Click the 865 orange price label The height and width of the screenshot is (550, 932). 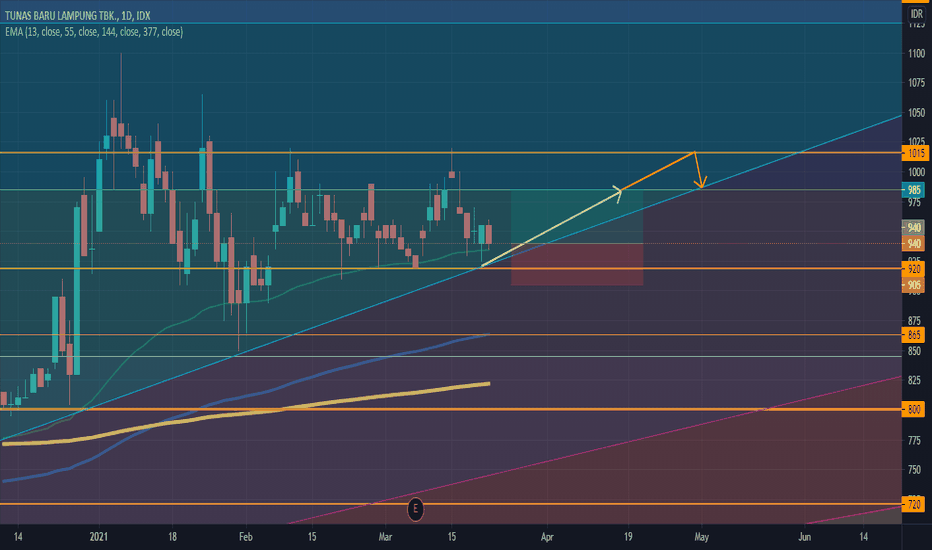pos(914,335)
